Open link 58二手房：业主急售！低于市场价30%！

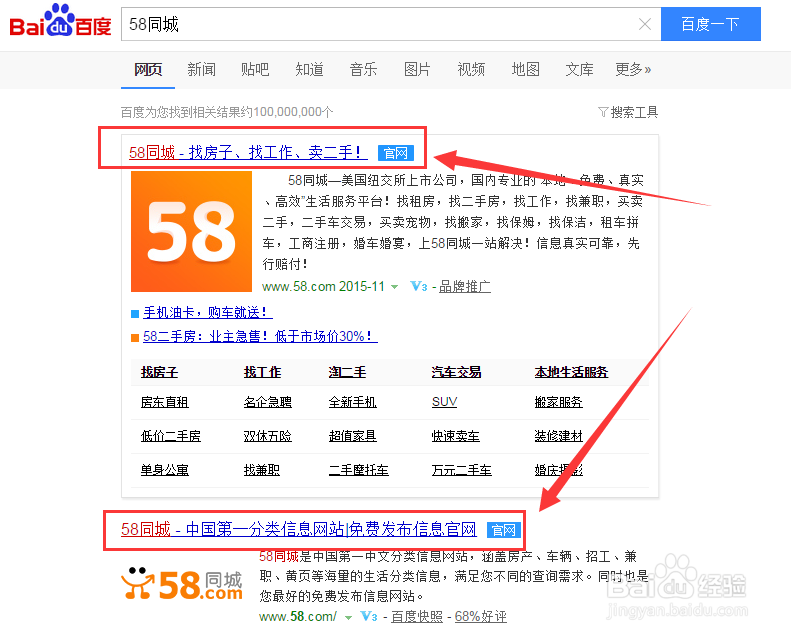[x=260, y=336]
